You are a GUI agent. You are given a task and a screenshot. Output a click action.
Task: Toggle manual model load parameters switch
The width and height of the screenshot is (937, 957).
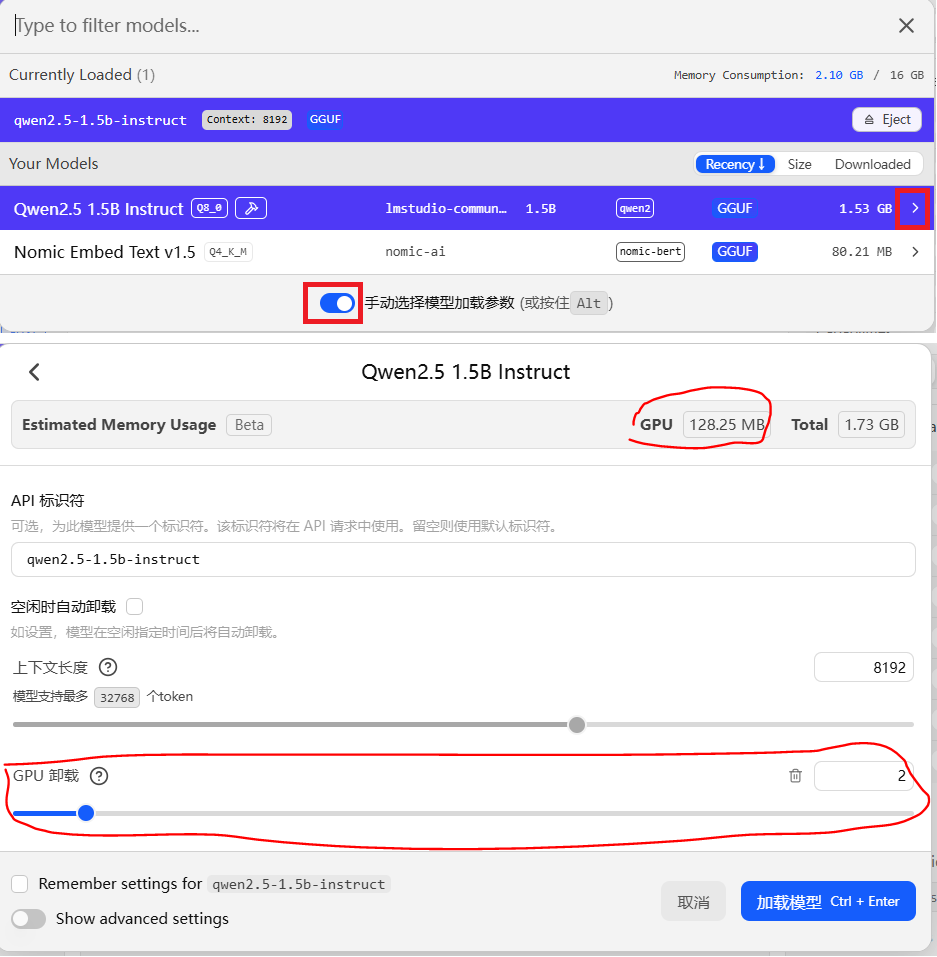point(337,303)
